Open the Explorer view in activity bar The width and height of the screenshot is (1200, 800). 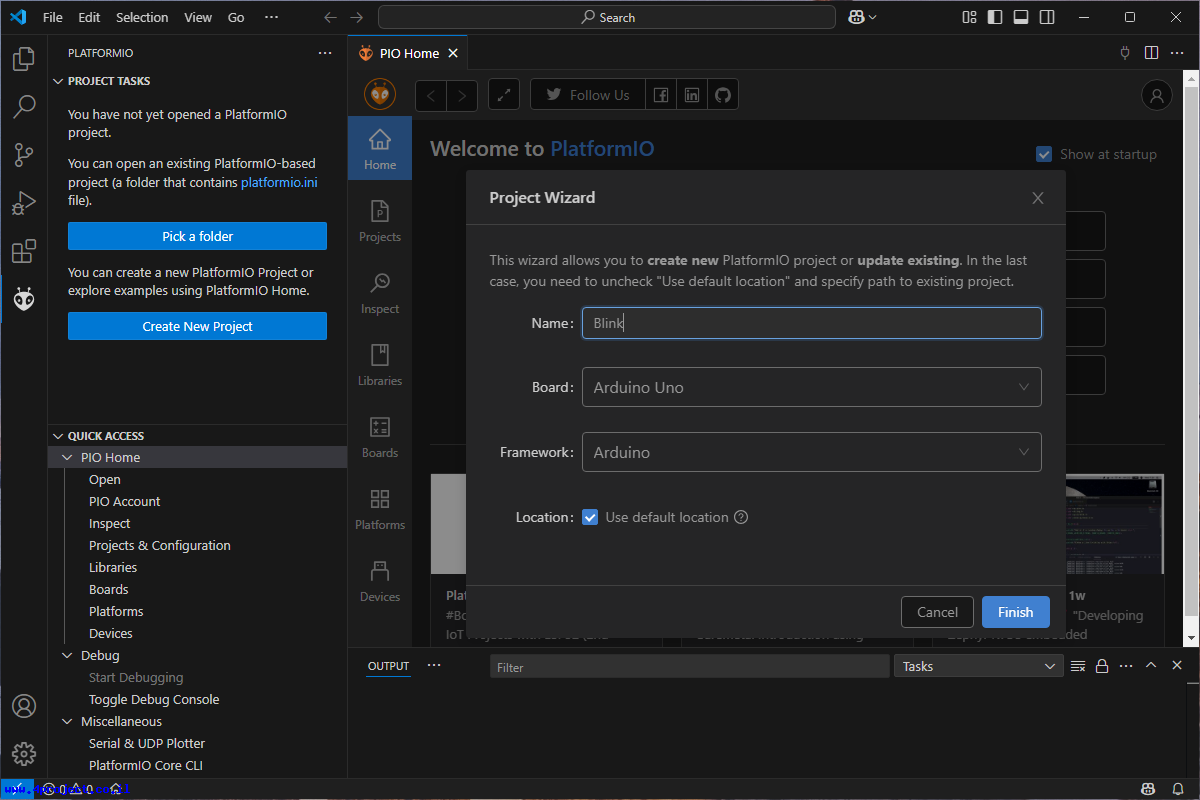pos(24,59)
